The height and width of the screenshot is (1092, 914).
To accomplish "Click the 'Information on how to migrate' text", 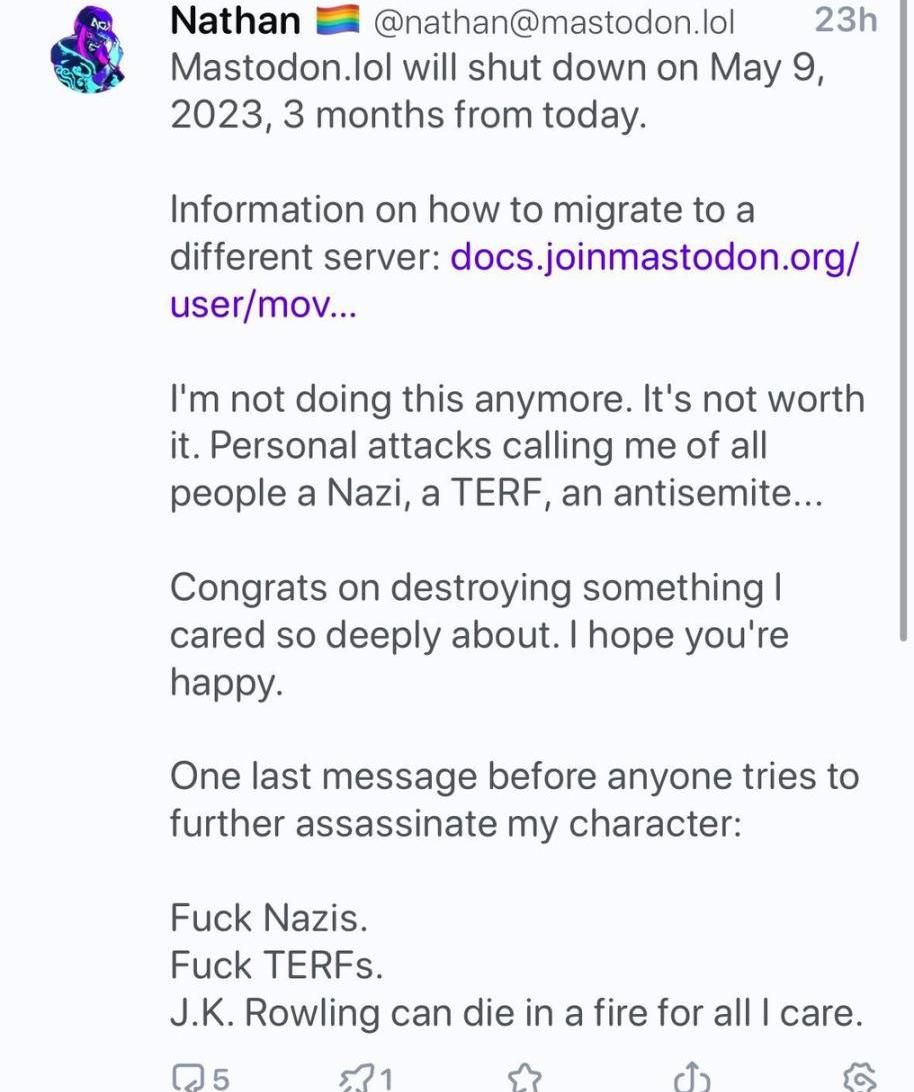I will click(x=461, y=211).
